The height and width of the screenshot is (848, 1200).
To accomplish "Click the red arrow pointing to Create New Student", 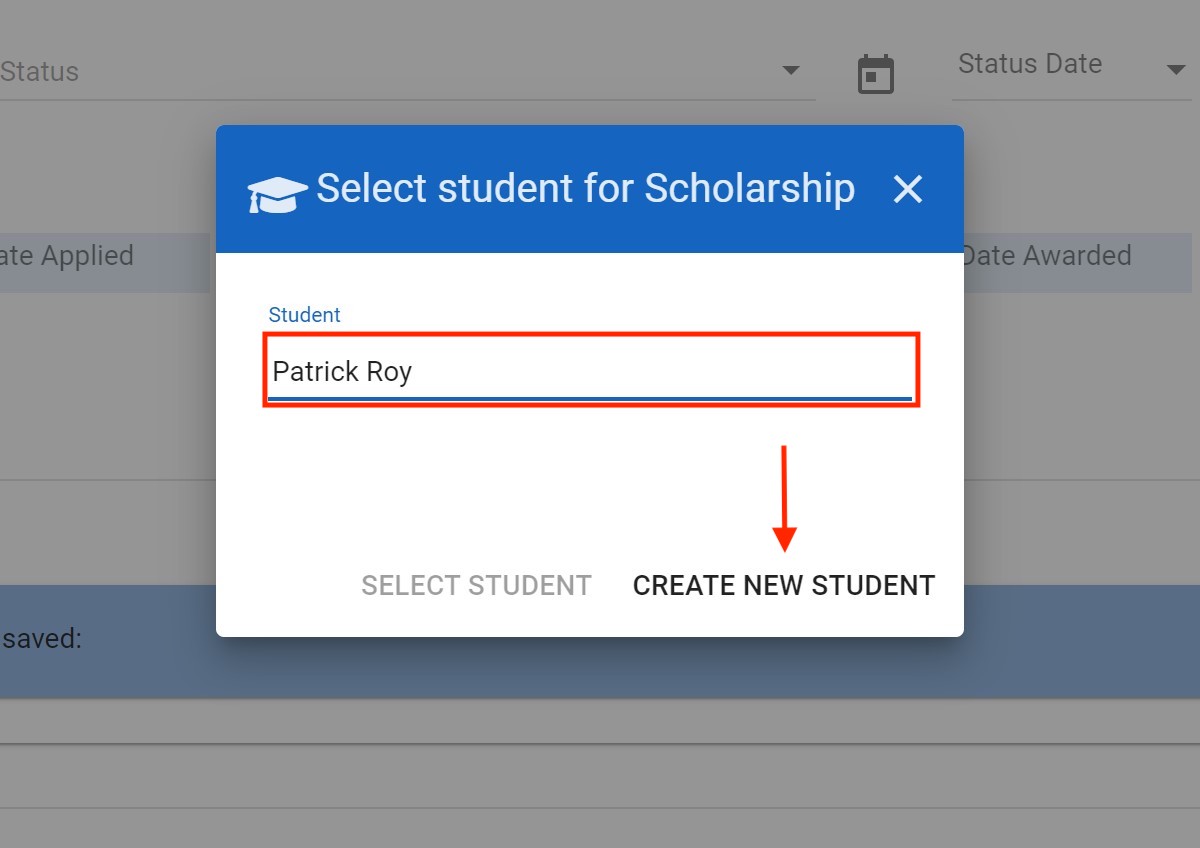I will (x=784, y=498).
